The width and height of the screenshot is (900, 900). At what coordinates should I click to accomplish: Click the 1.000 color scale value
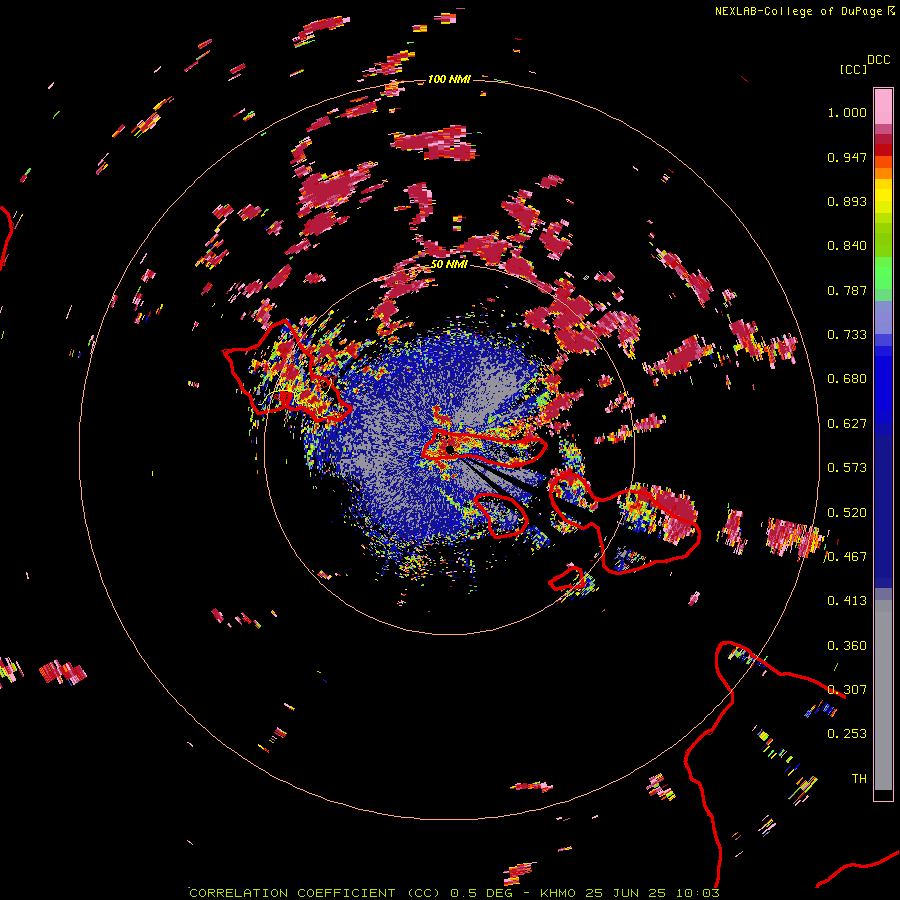[x=847, y=112]
